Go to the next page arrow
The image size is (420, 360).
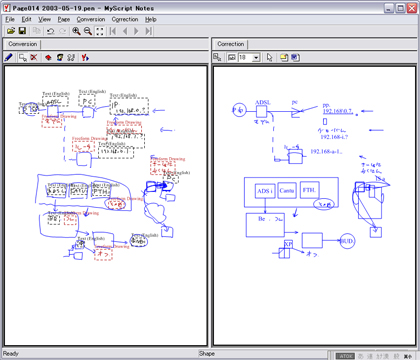click(x=136, y=31)
